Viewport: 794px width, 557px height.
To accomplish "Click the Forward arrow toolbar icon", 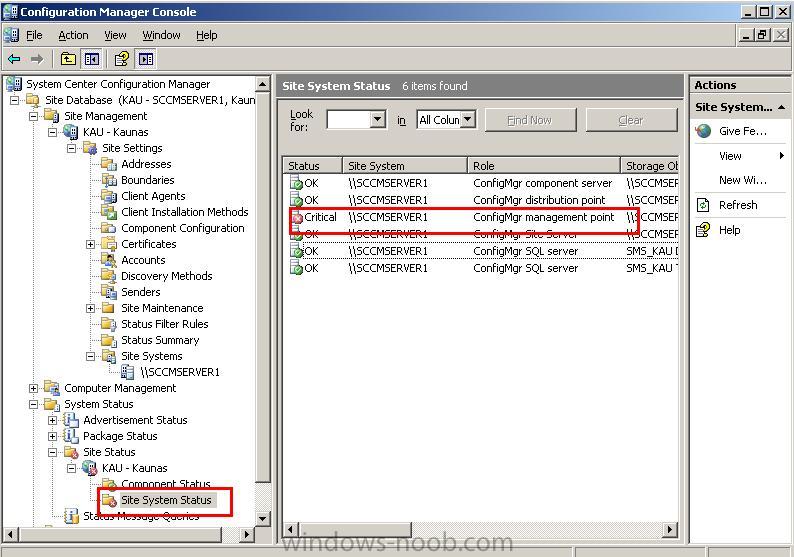I will click(x=36, y=59).
